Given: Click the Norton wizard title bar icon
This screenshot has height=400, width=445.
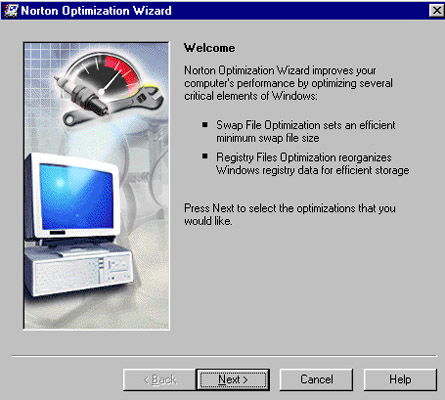Looking at the screenshot, I should (10, 11).
